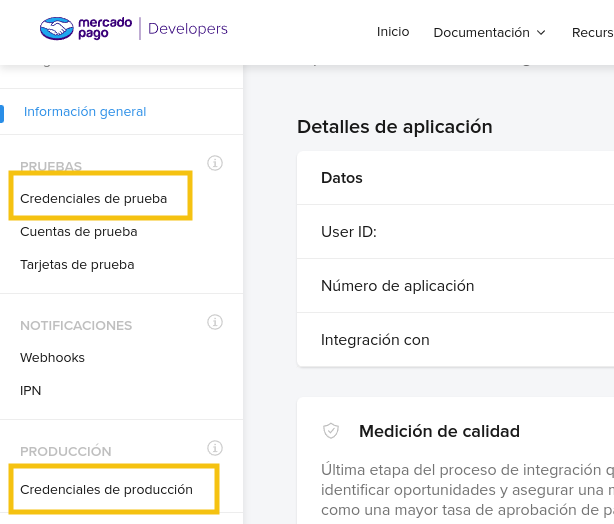Click the info icon beside PRUEBAS
The image size is (614, 524).
[x=214, y=163]
